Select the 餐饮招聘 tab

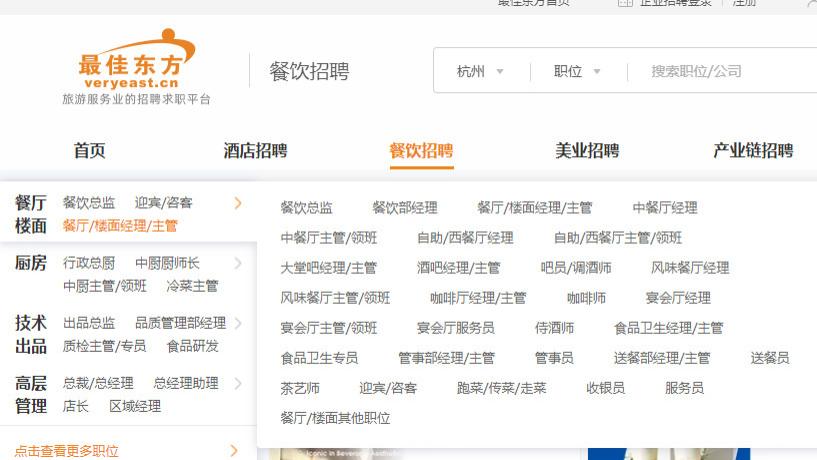tap(422, 151)
